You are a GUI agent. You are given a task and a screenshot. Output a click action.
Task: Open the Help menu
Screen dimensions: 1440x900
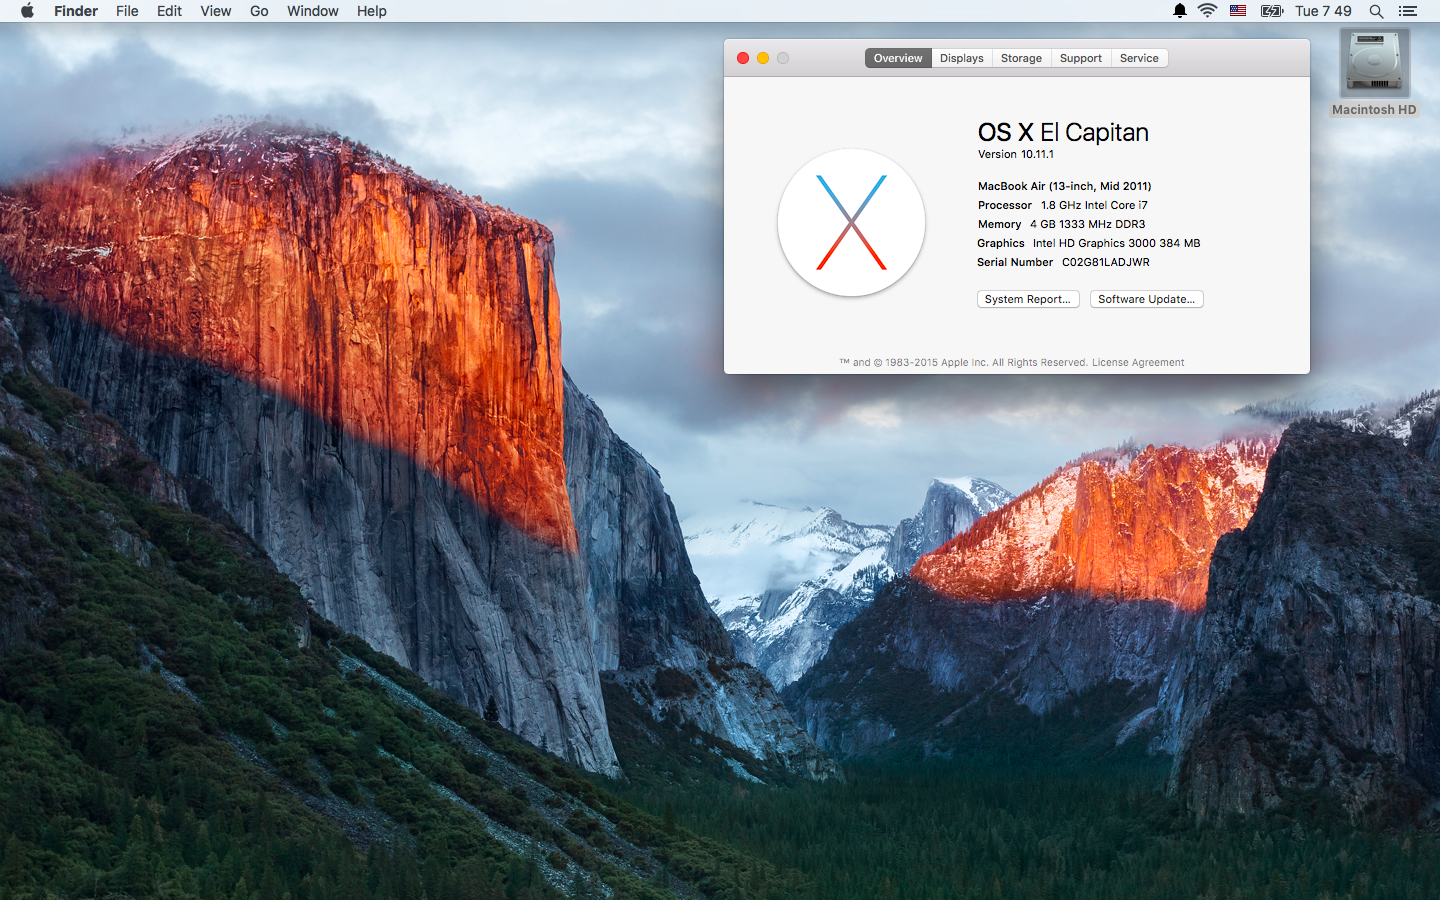(x=372, y=11)
